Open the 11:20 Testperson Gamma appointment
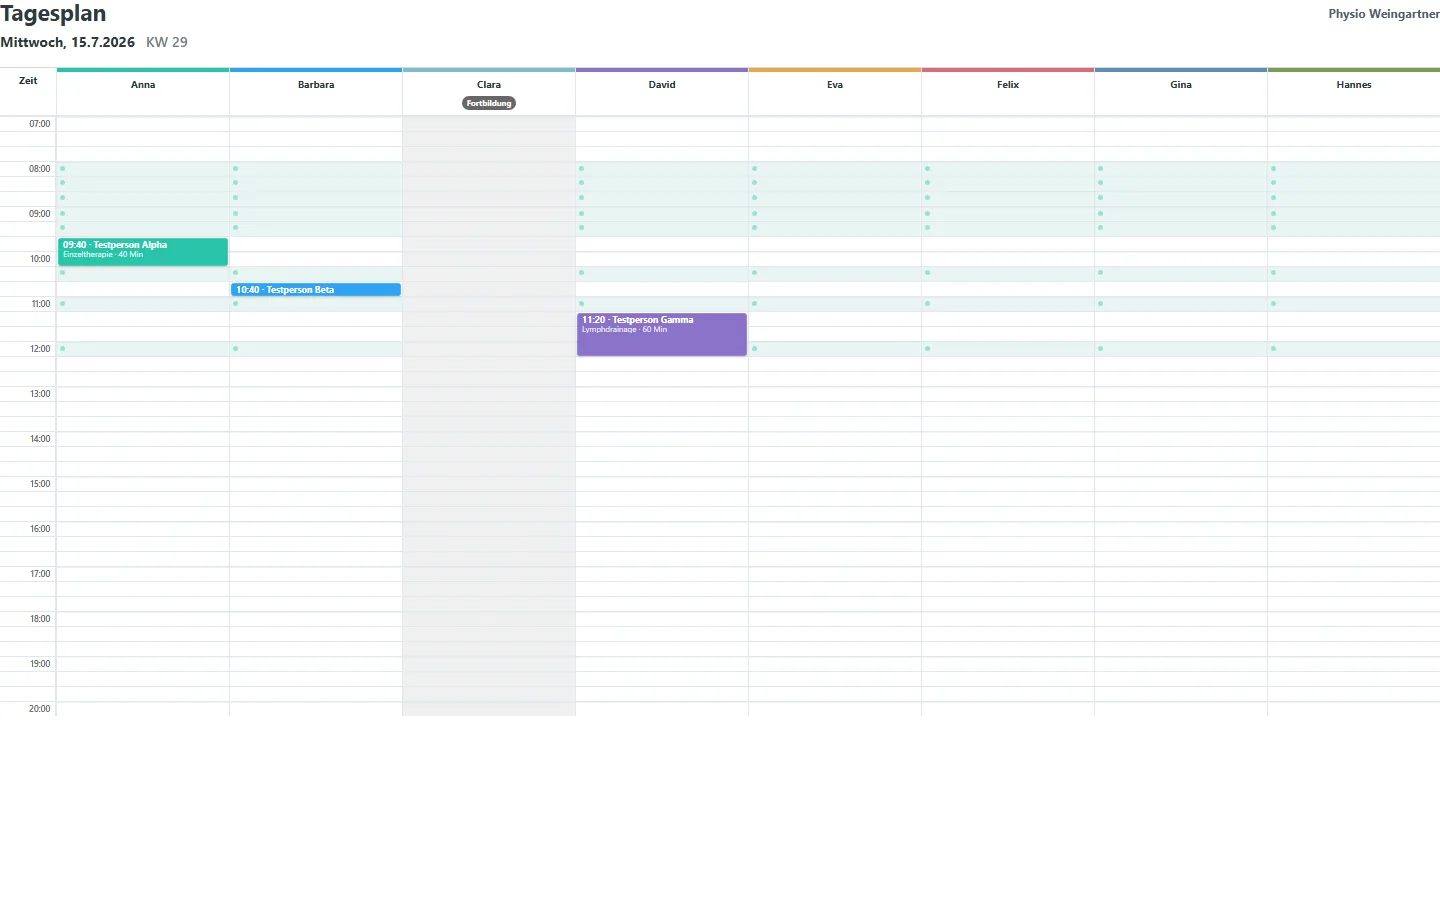The height and width of the screenshot is (900, 1440). 662,334
